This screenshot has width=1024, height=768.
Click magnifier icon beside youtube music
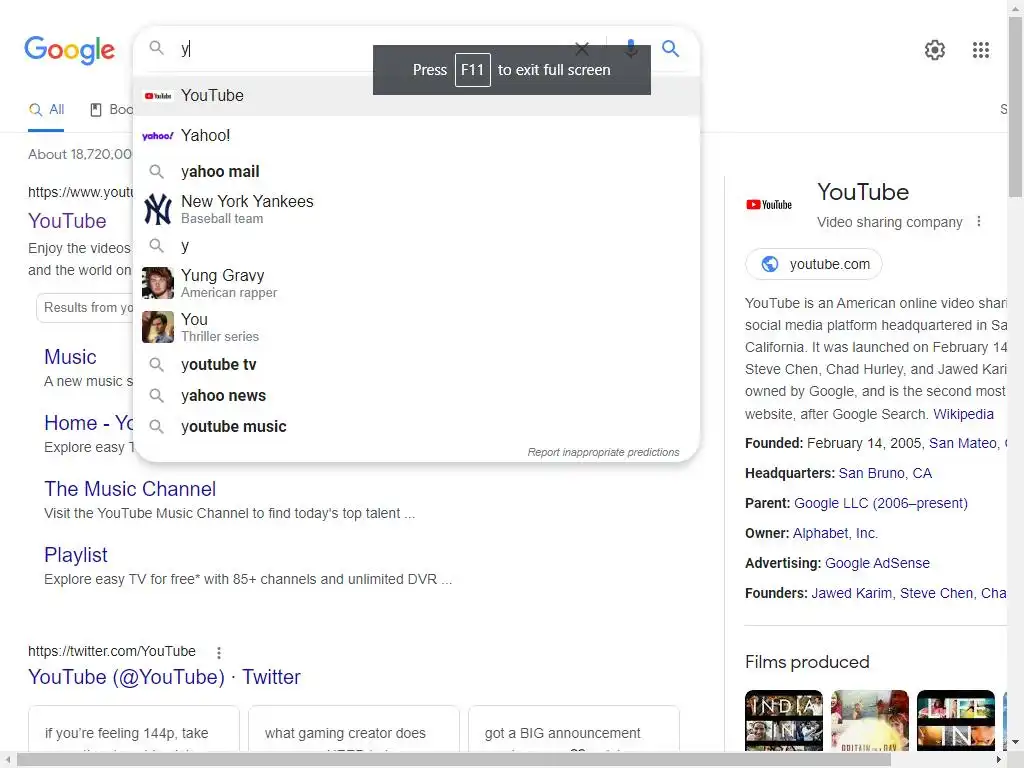pyautogui.click(x=156, y=426)
